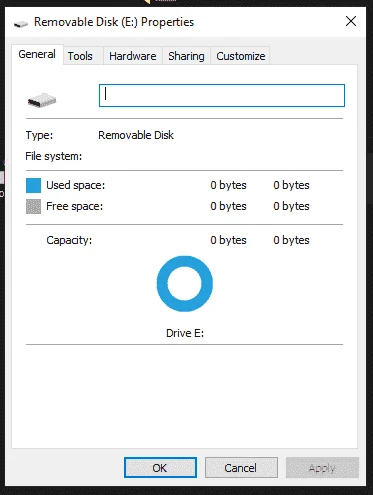
Task: Click the 'Removable Disk (E:) Properties' window title
Action: (114, 22)
